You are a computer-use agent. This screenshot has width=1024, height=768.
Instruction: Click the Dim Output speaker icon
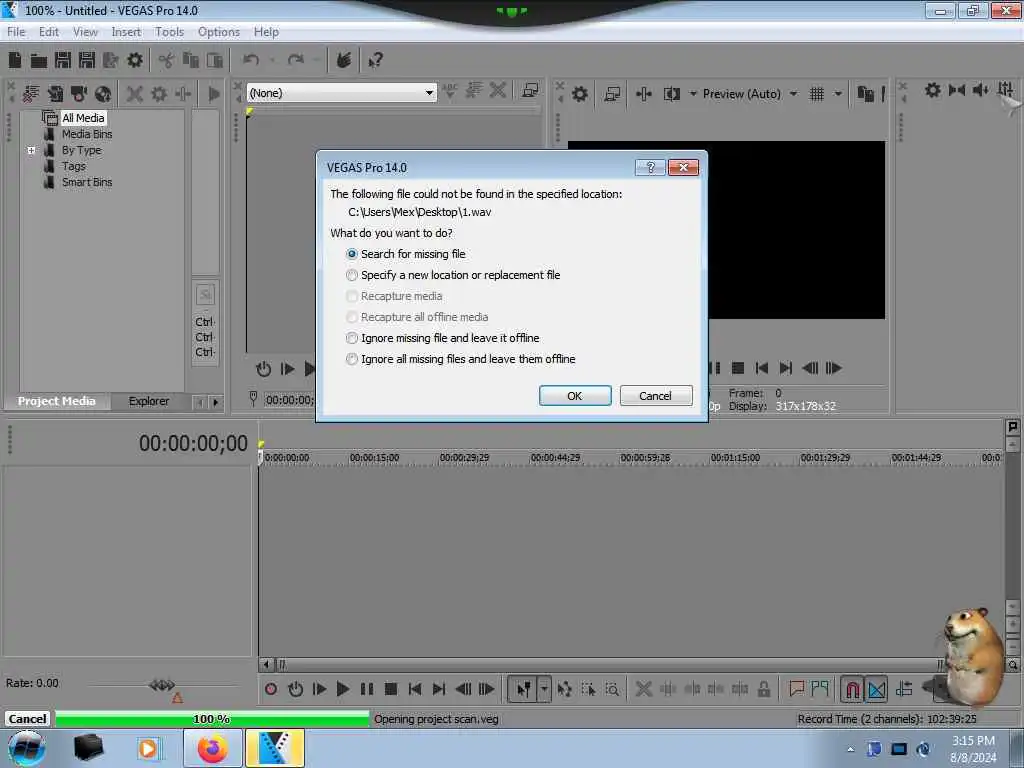[980, 90]
